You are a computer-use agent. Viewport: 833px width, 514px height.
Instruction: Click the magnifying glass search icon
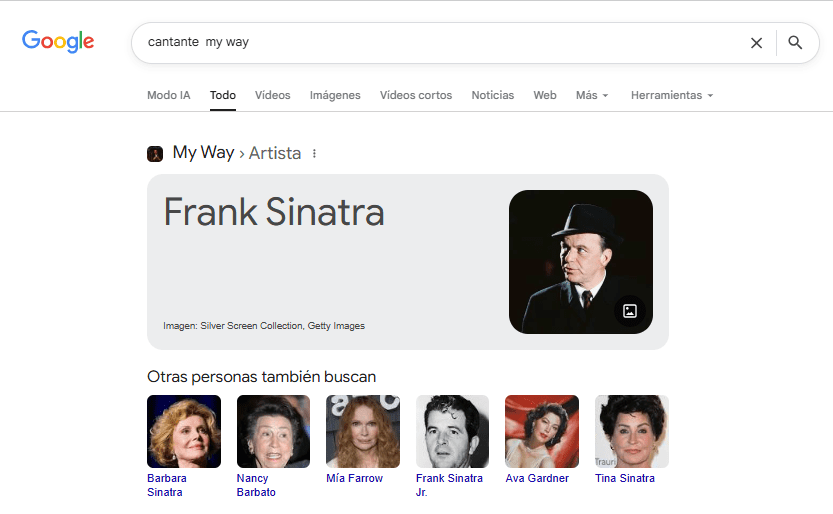click(x=795, y=43)
